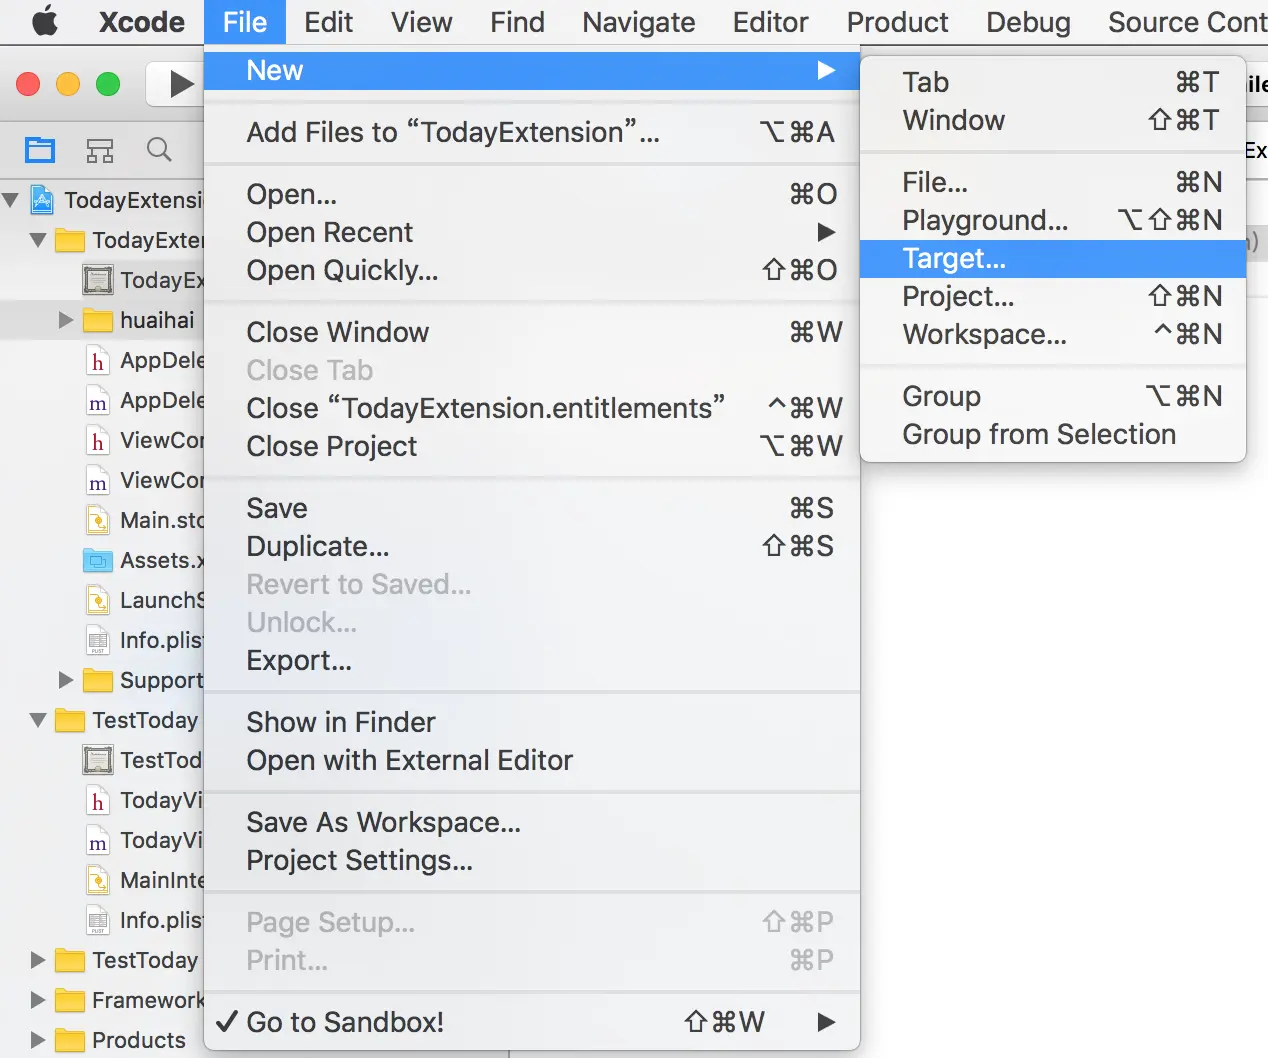Click the Assets catalog folder icon
The image size is (1268, 1058).
[97, 560]
